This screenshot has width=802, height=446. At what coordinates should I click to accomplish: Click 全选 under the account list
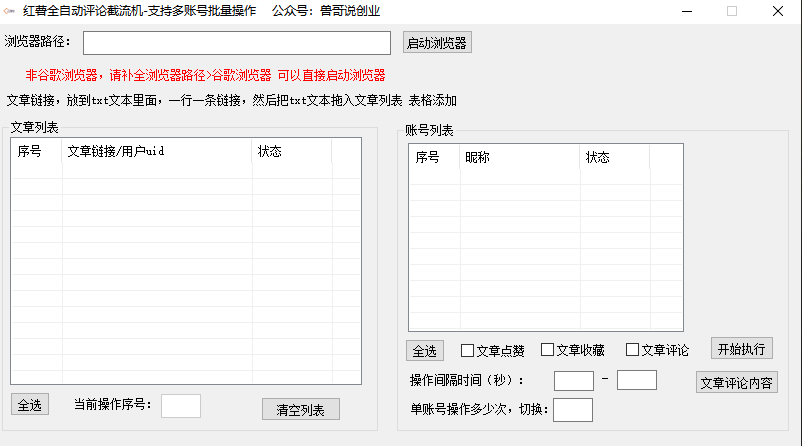[x=425, y=350]
